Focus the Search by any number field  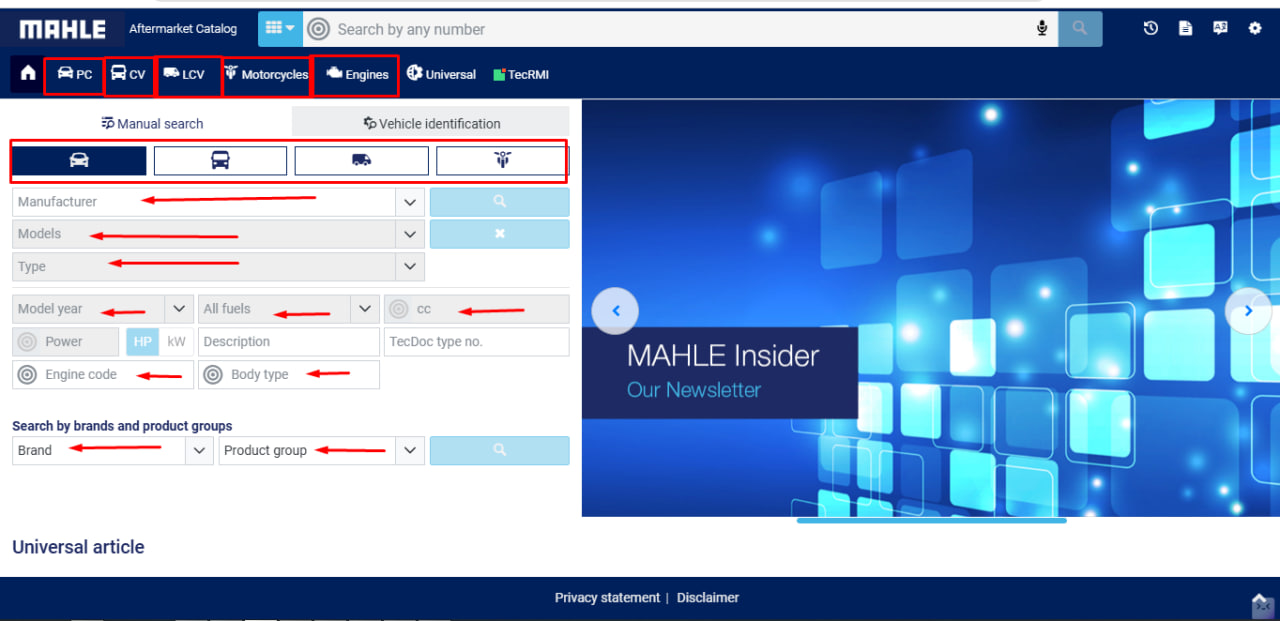680,29
